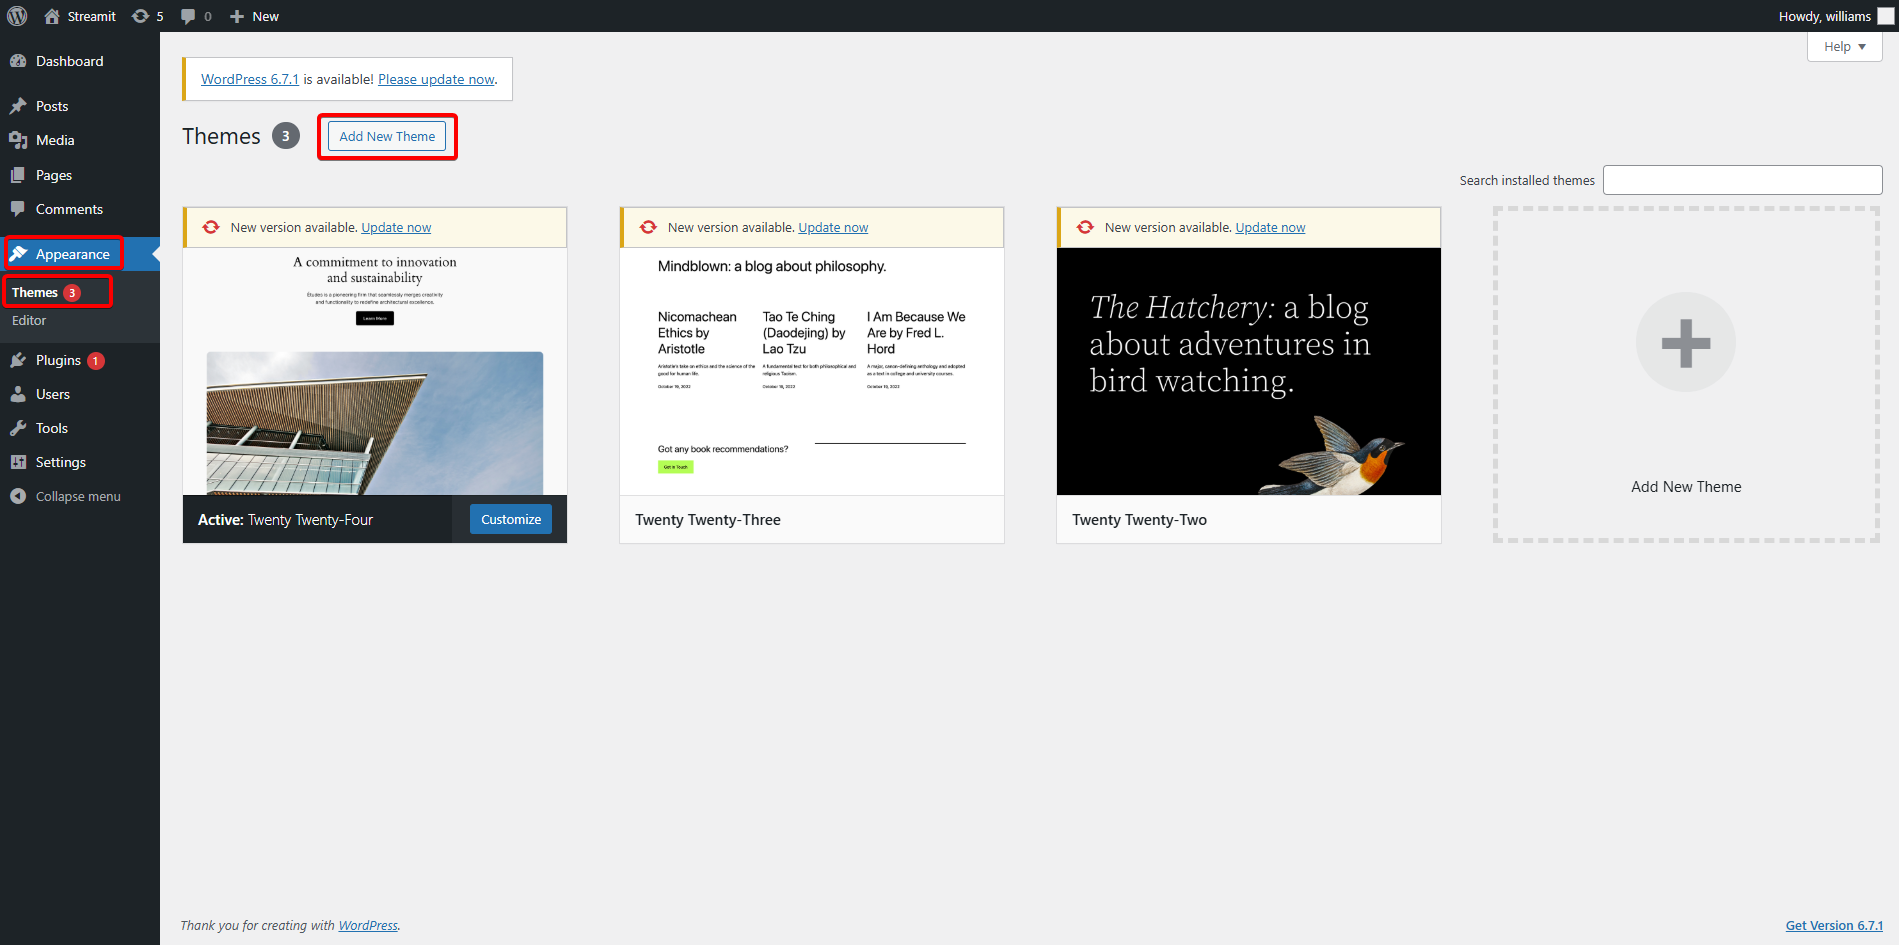Click Update now for Twenty Twenty-Three
Image resolution: width=1899 pixels, height=945 pixels.
coord(833,227)
